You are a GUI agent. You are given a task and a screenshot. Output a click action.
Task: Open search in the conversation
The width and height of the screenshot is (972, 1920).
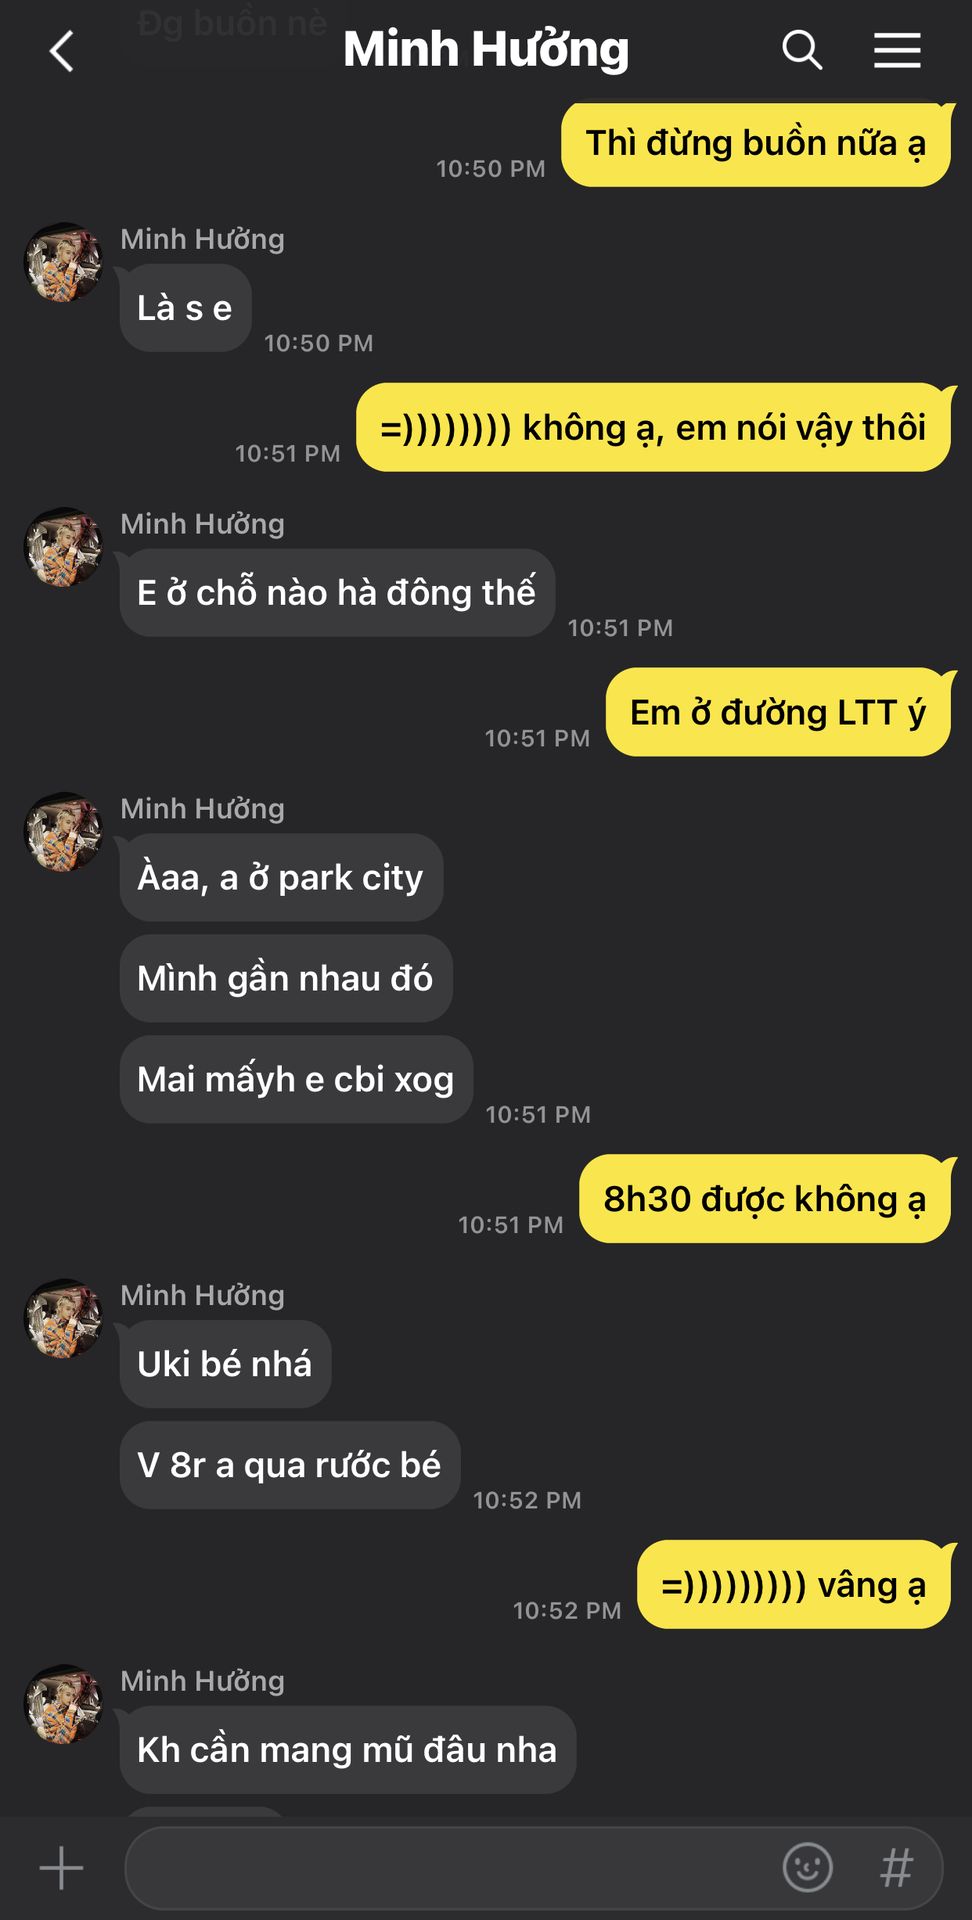[x=802, y=49]
